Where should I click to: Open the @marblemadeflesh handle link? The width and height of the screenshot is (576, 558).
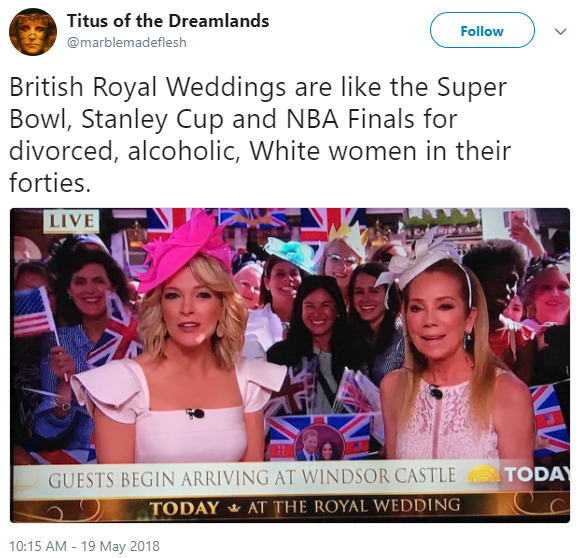[x=127, y=43]
